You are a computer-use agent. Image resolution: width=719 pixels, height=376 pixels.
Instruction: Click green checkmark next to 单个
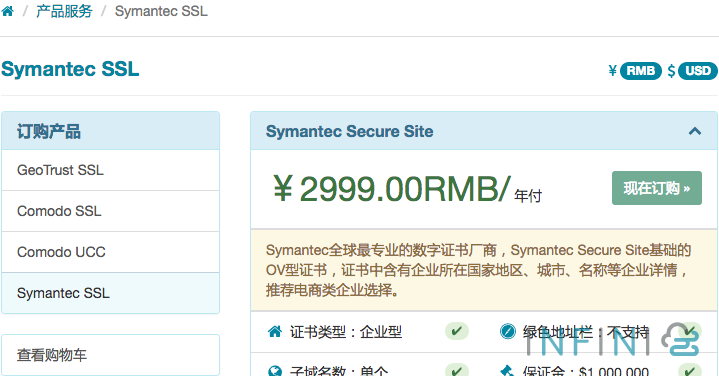coord(457,370)
